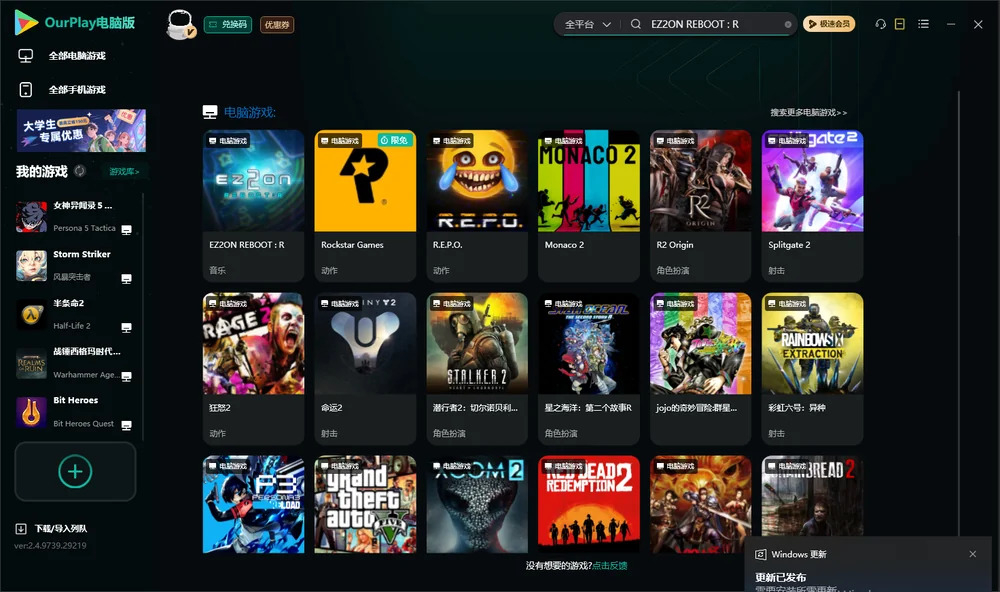Click the 角色扮演 genre label under R2 Origin
Image resolution: width=1000 pixels, height=592 pixels.
pyautogui.click(x=673, y=270)
